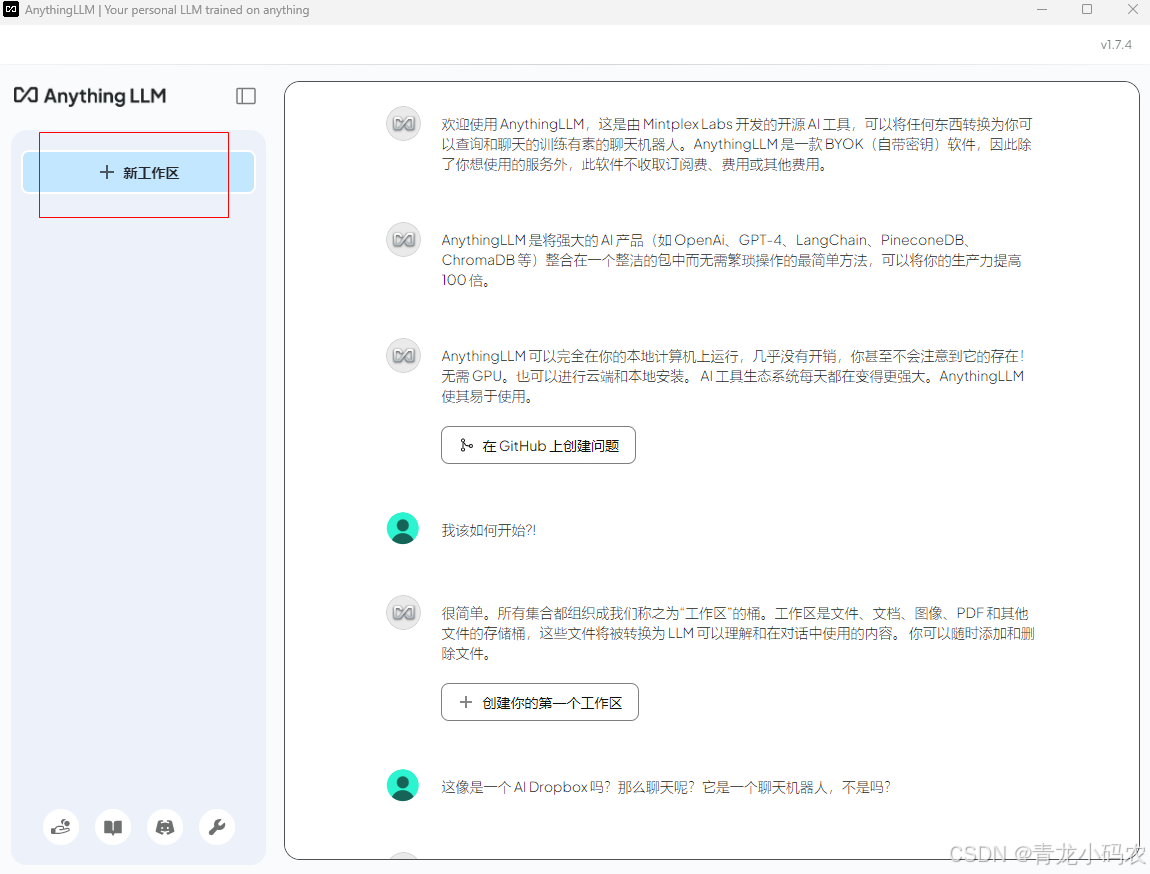This screenshot has width=1150, height=874.
Task: Click the text starting 欢迎使用 AnythingLLM
Action: click(x=736, y=144)
